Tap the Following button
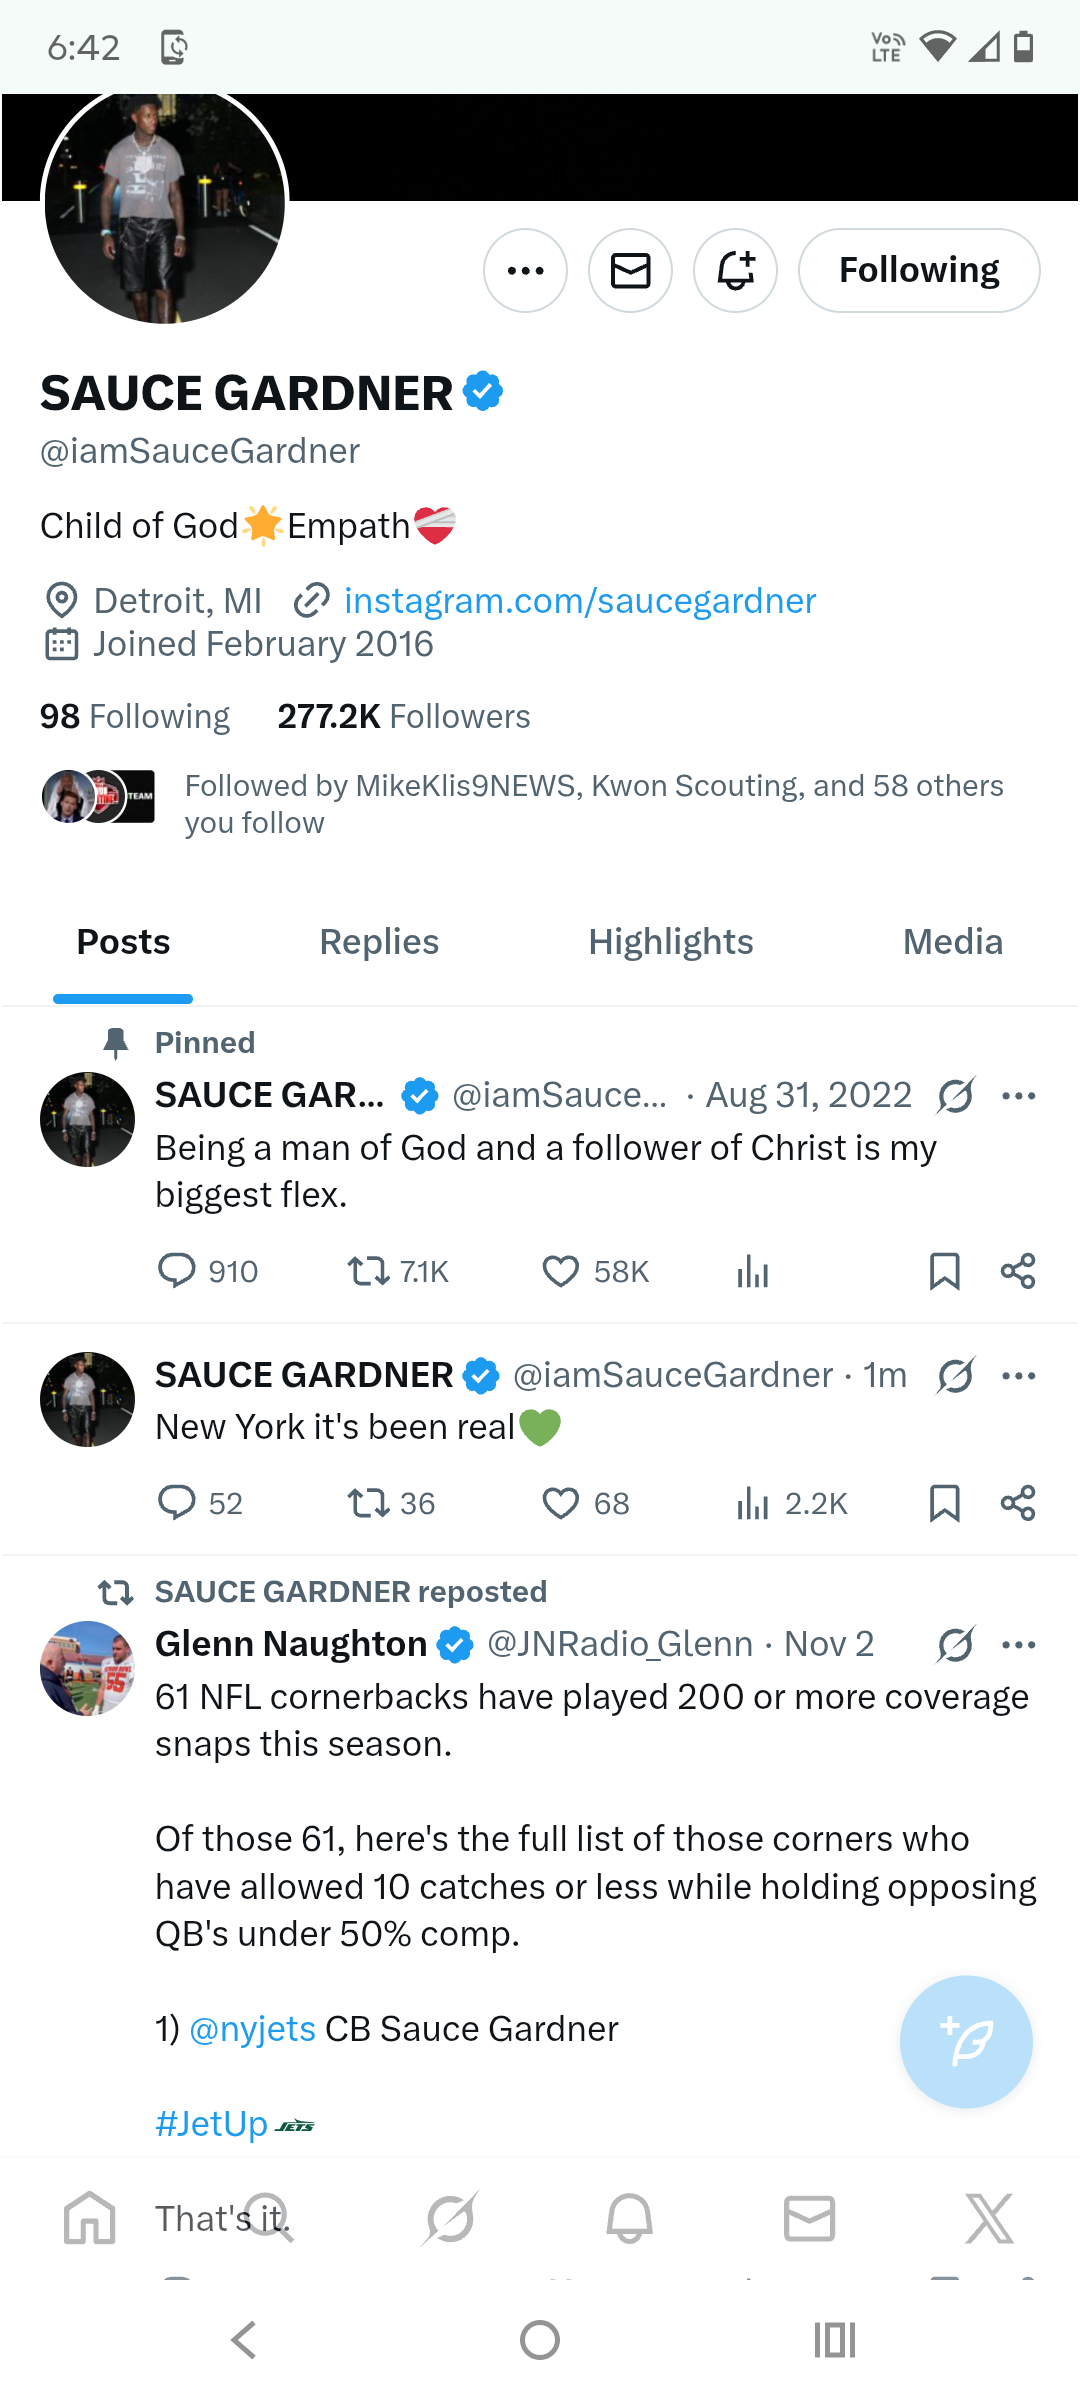The height and width of the screenshot is (2400, 1080). pos(918,271)
